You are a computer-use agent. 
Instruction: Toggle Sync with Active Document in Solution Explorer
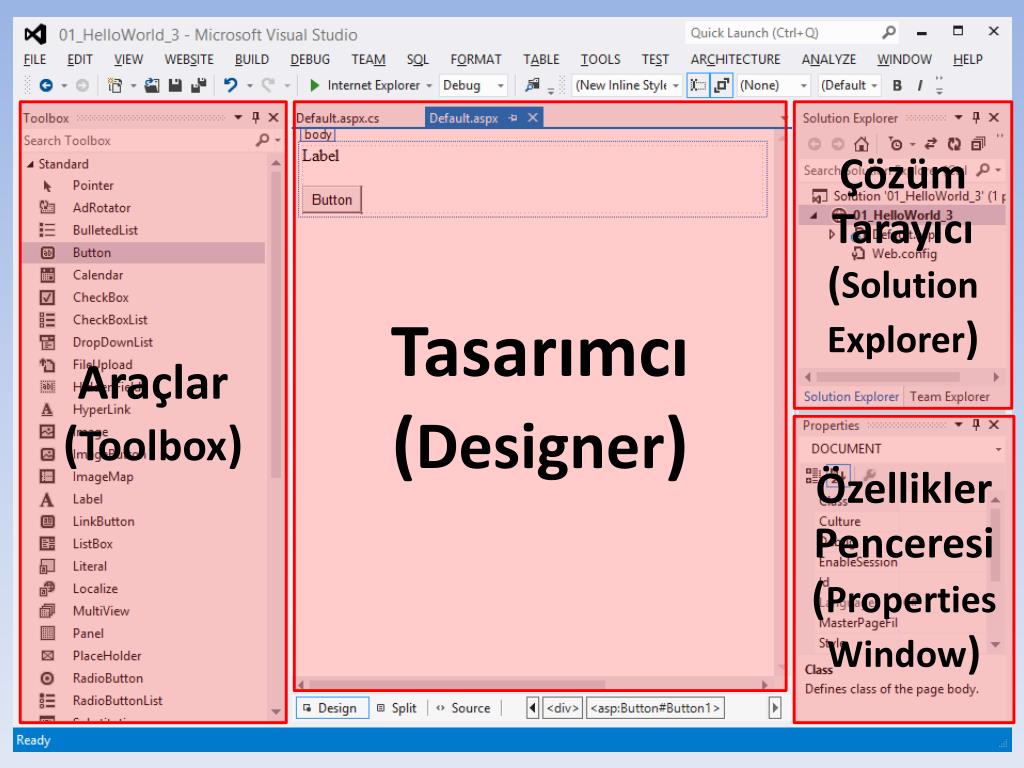pyautogui.click(x=931, y=144)
